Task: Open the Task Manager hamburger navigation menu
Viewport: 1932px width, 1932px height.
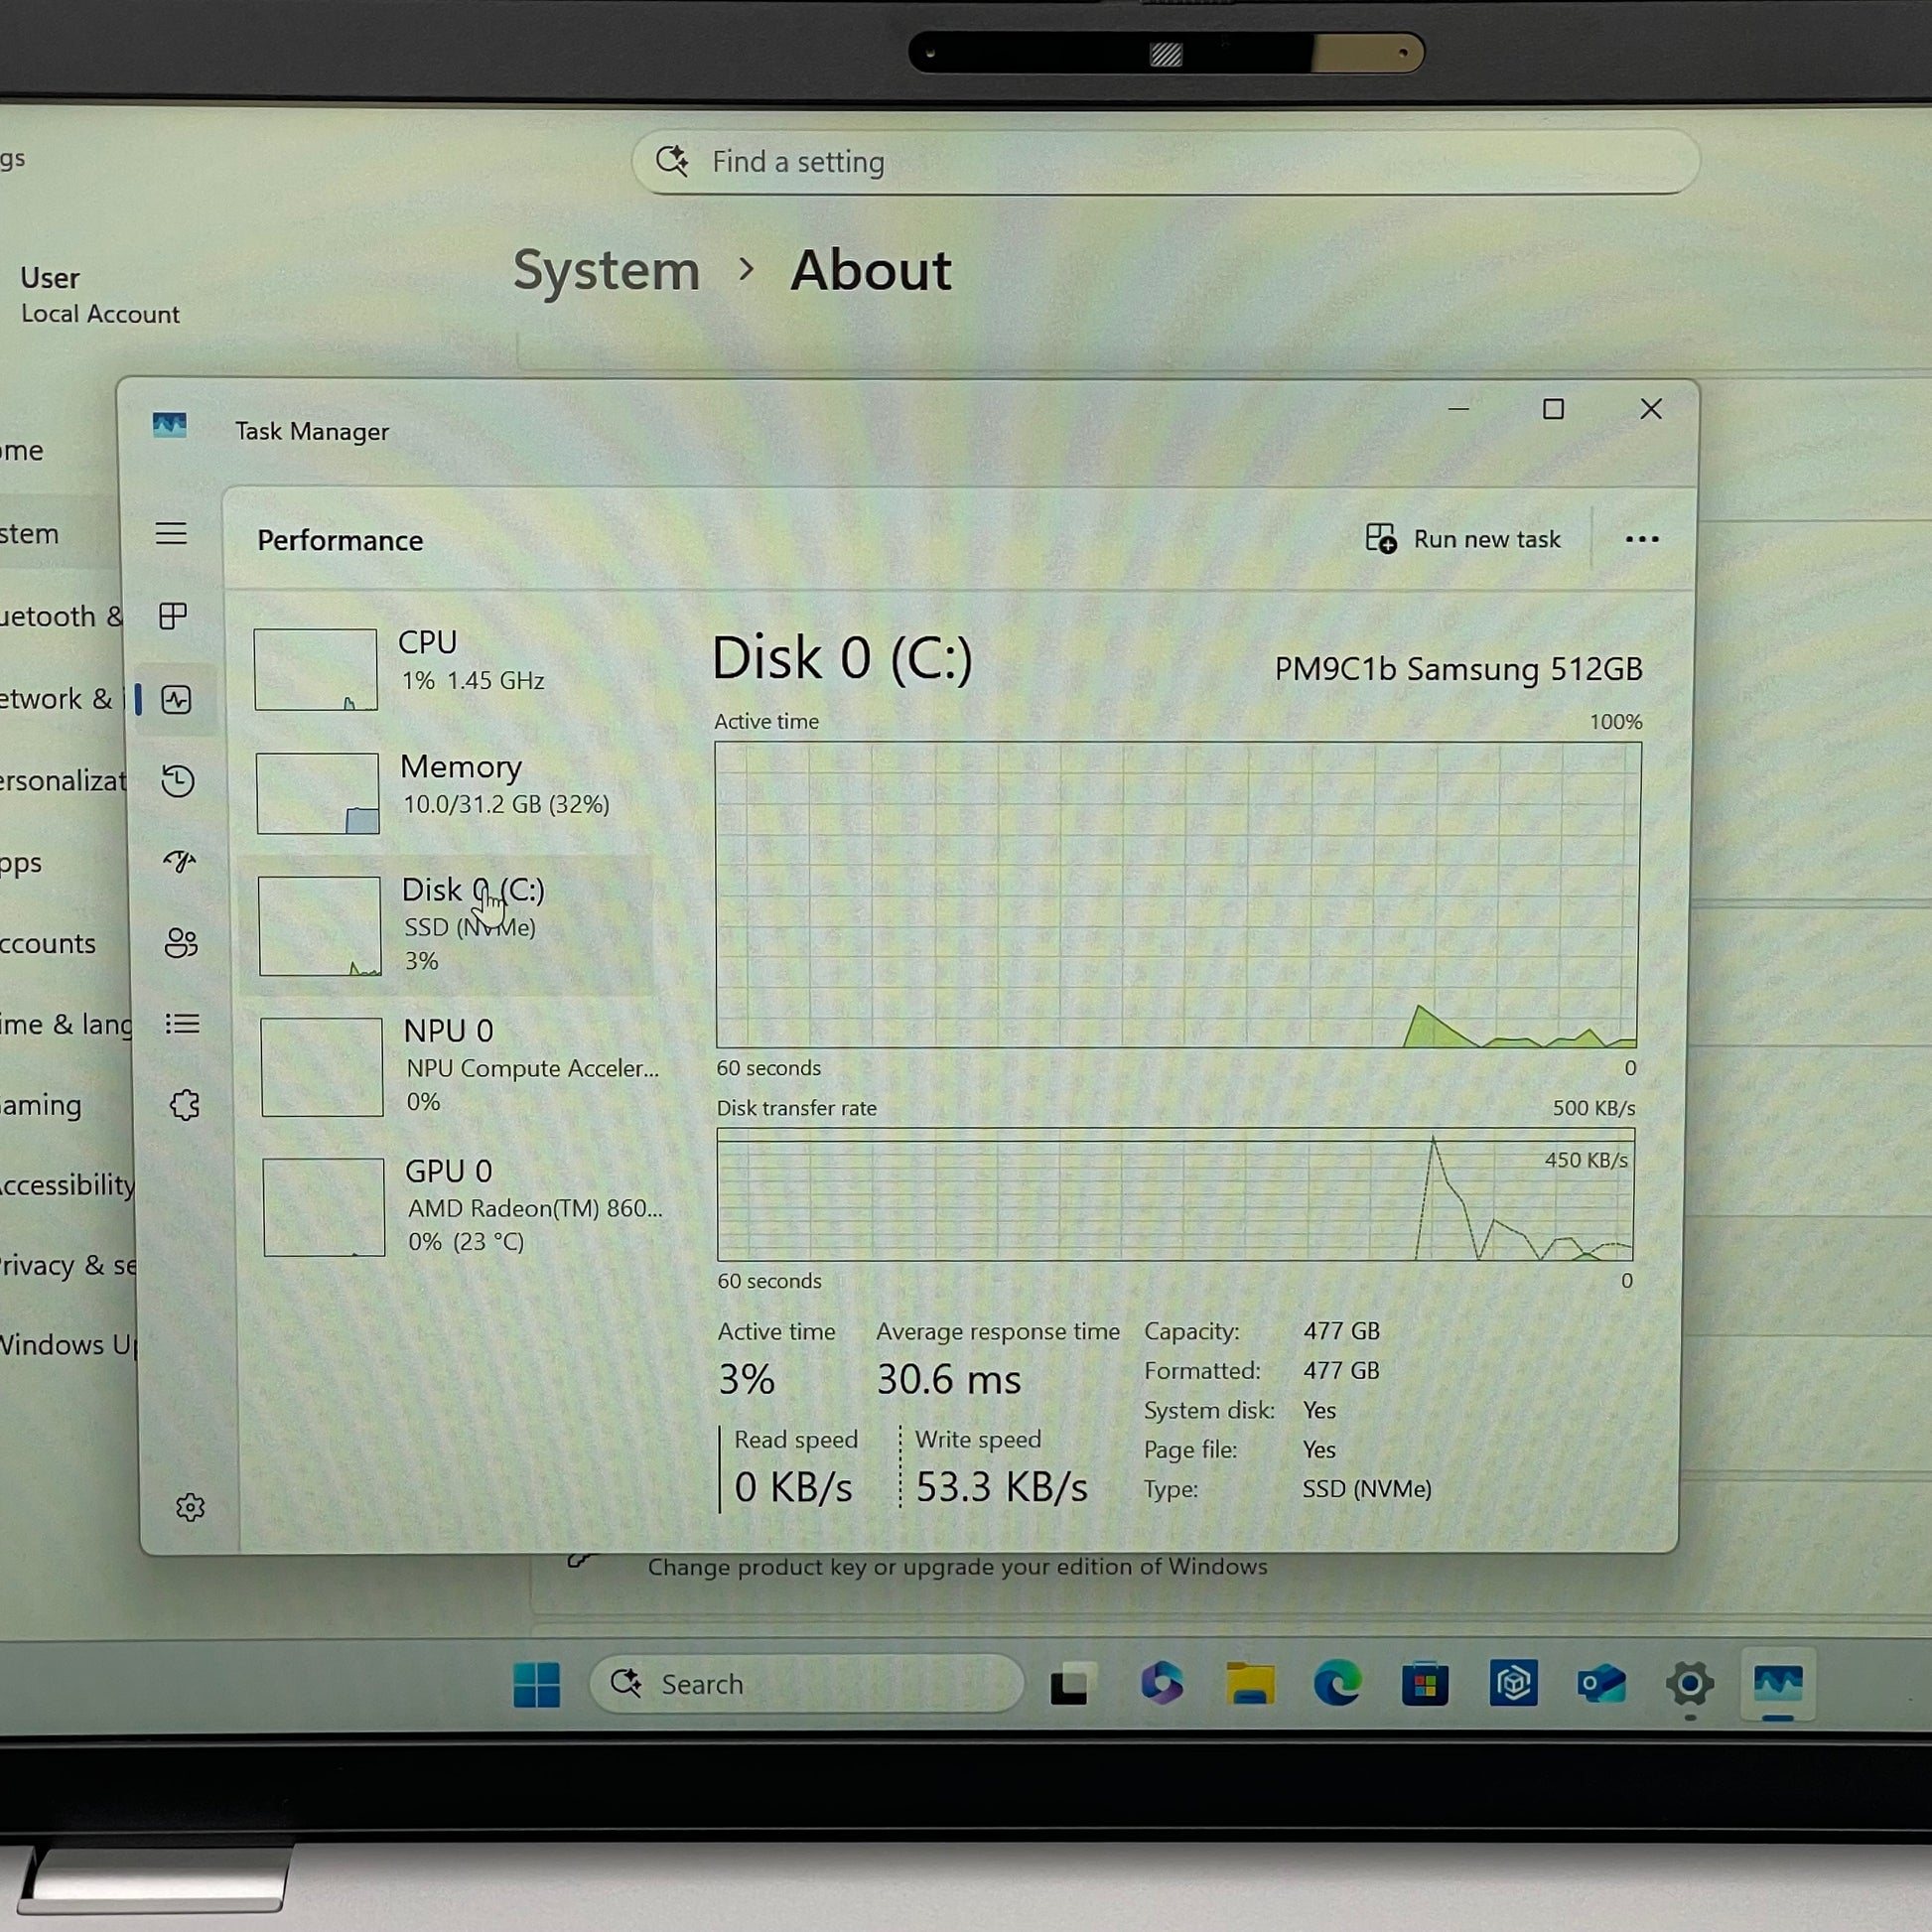Action: click(x=171, y=533)
